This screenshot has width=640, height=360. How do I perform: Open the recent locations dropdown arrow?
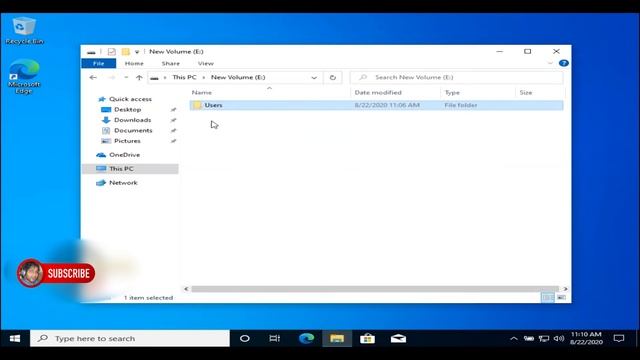point(126,77)
